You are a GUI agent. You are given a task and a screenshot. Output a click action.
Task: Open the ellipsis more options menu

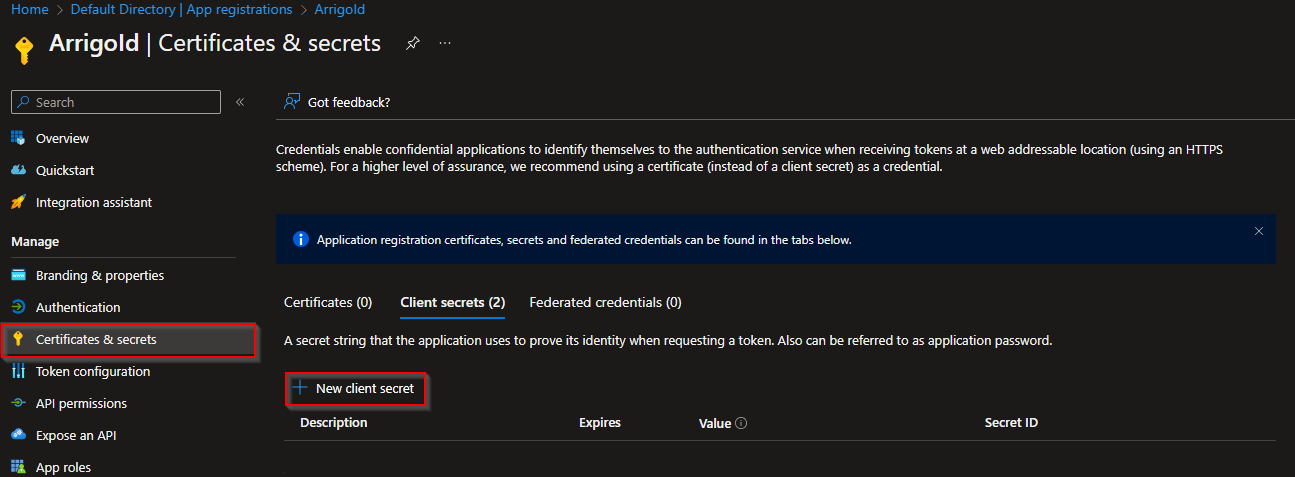445,44
